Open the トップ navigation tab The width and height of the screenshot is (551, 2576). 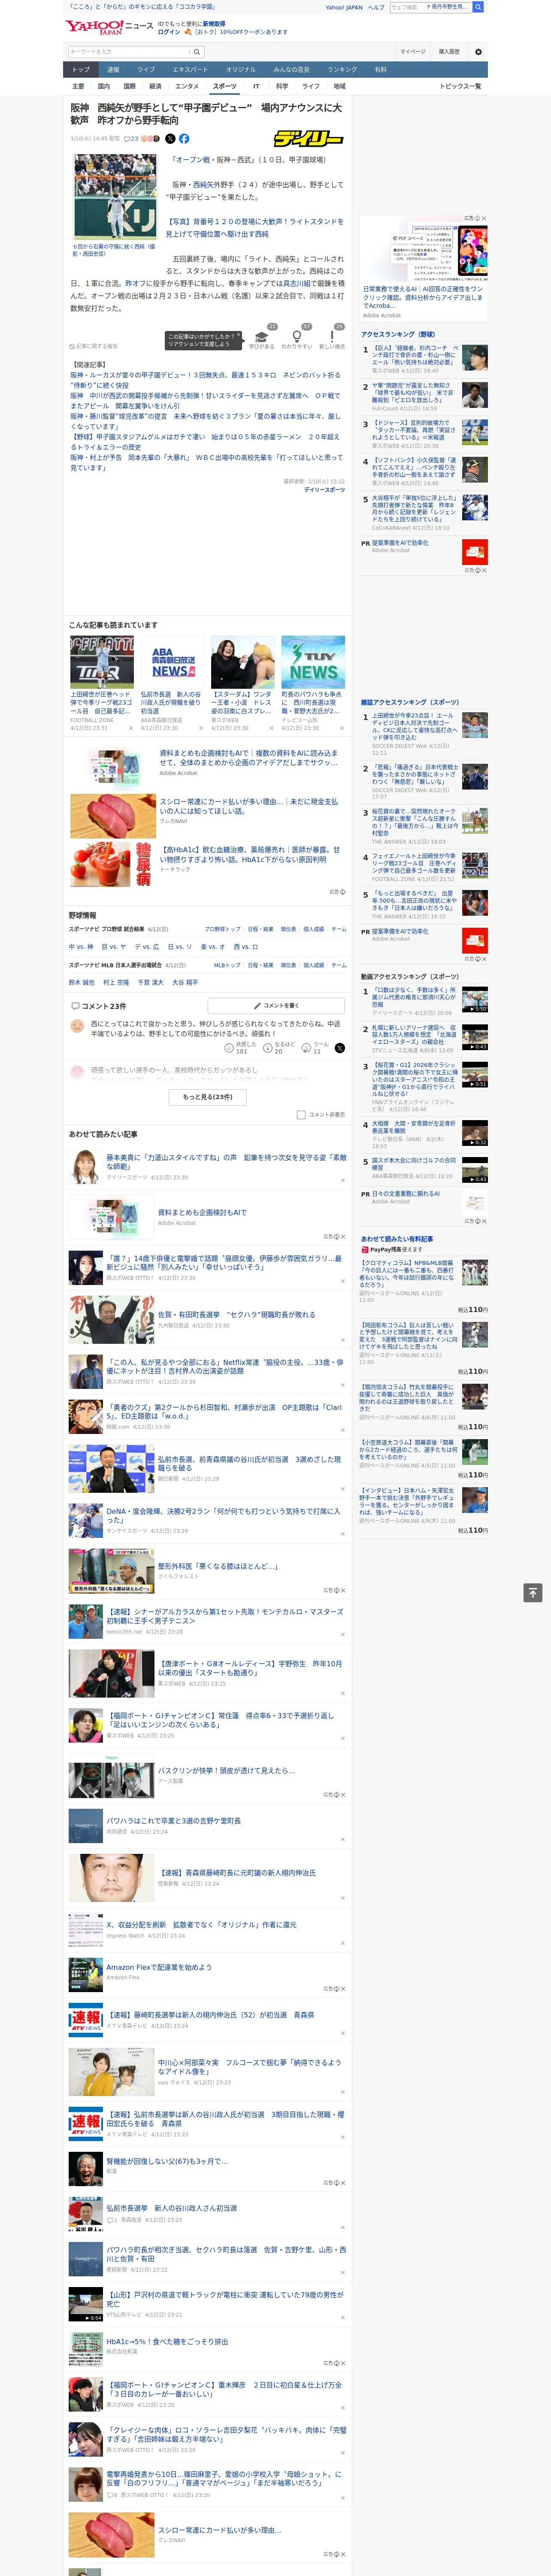click(81, 70)
